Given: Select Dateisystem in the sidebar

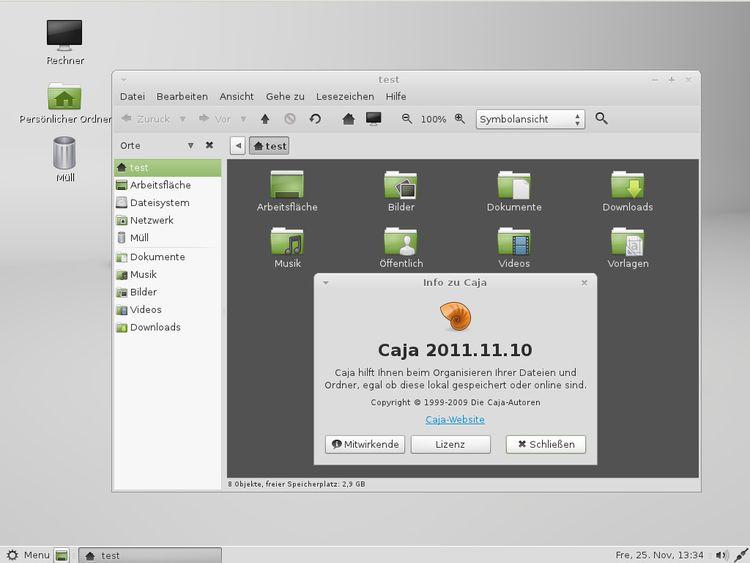Looking at the screenshot, I should coord(159,203).
